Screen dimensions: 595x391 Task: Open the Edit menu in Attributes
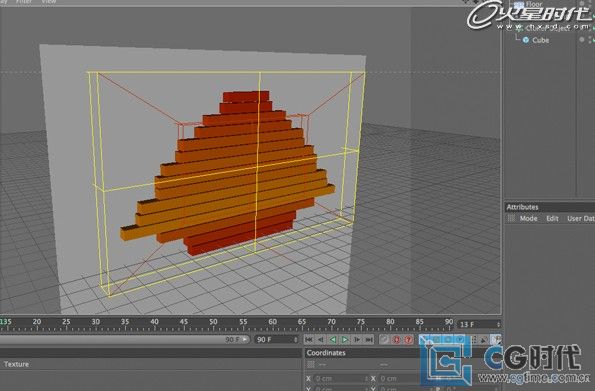click(x=552, y=218)
